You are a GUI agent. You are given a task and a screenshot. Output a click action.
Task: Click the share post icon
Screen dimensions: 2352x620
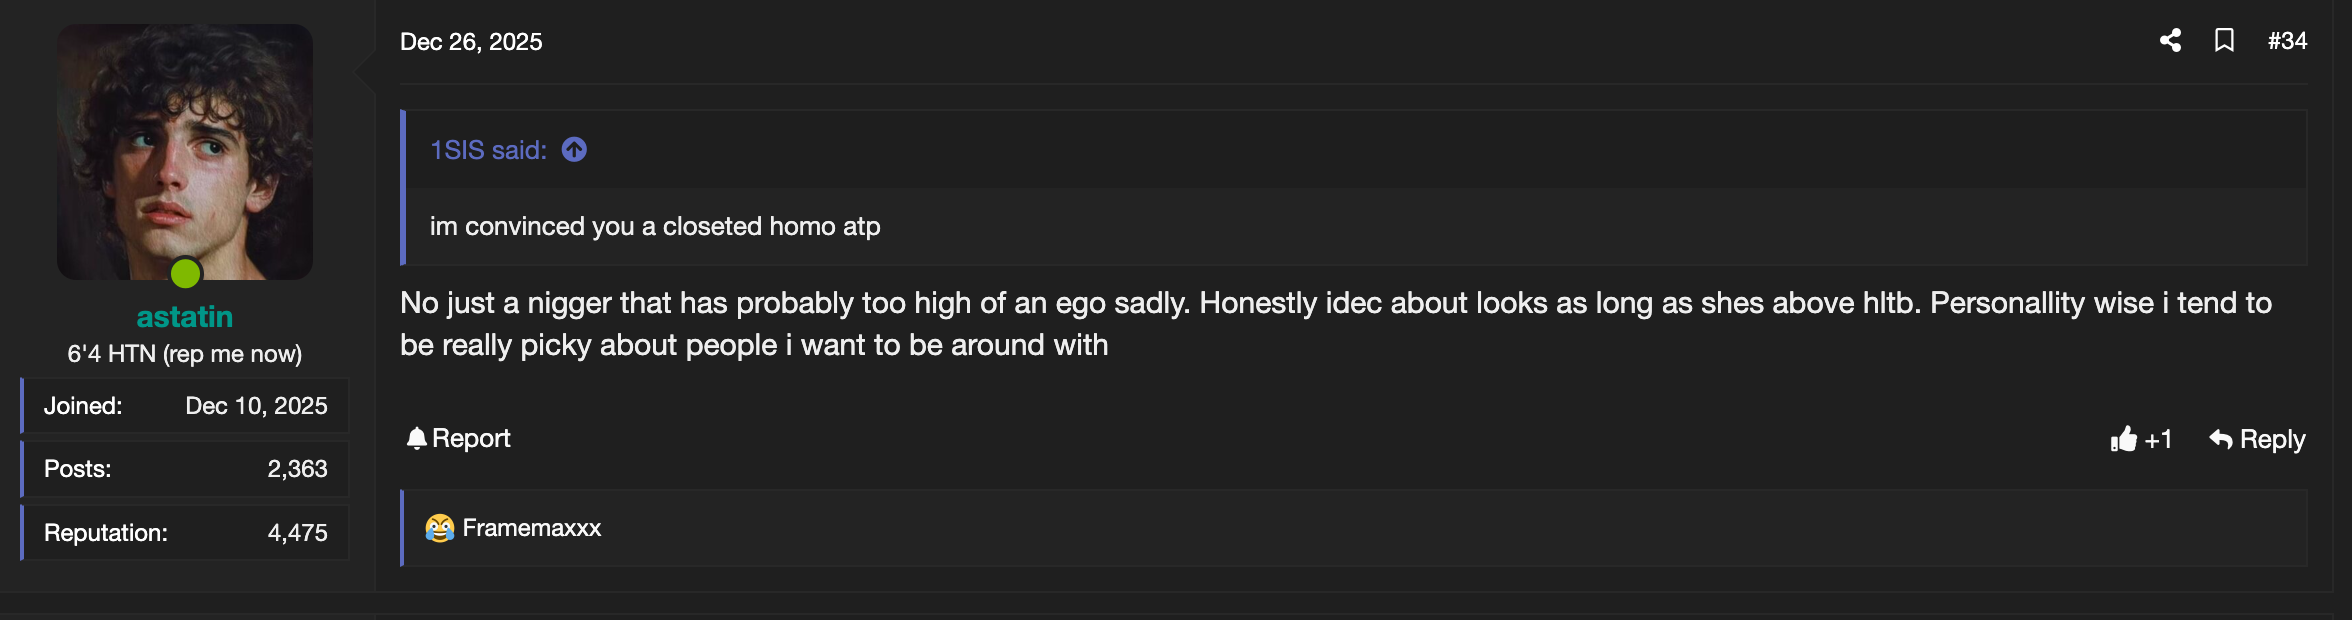pos(2170,41)
